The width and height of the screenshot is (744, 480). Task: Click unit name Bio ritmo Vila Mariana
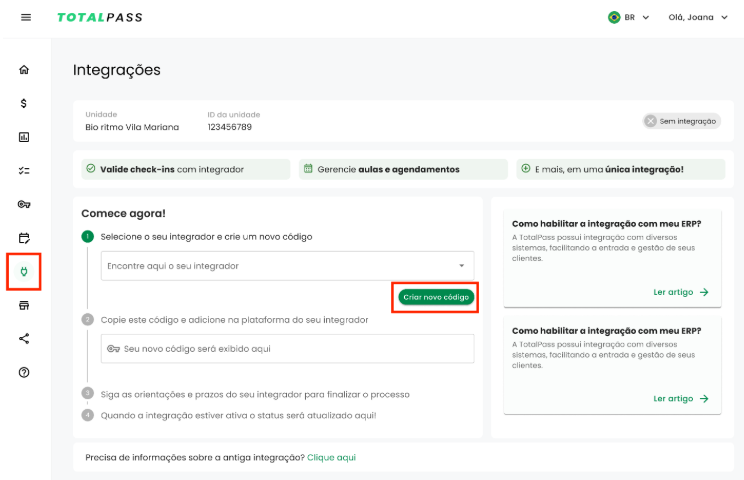coord(132,127)
